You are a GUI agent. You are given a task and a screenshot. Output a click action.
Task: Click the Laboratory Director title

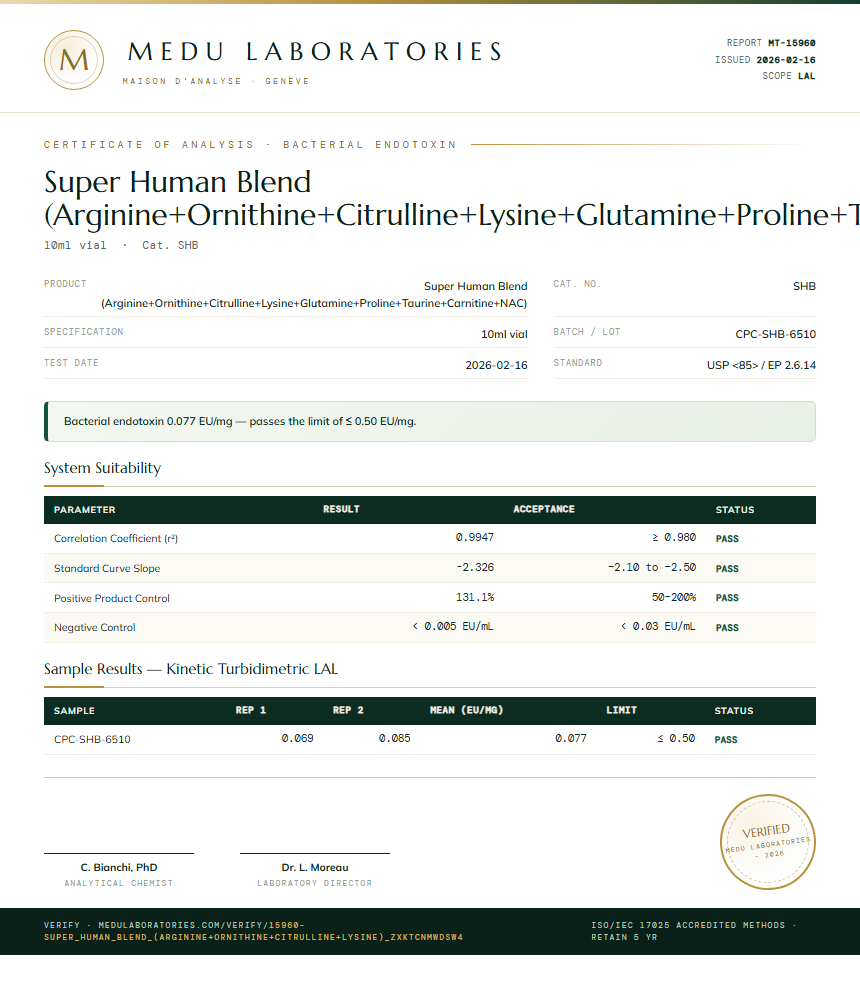click(x=315, y=883)
